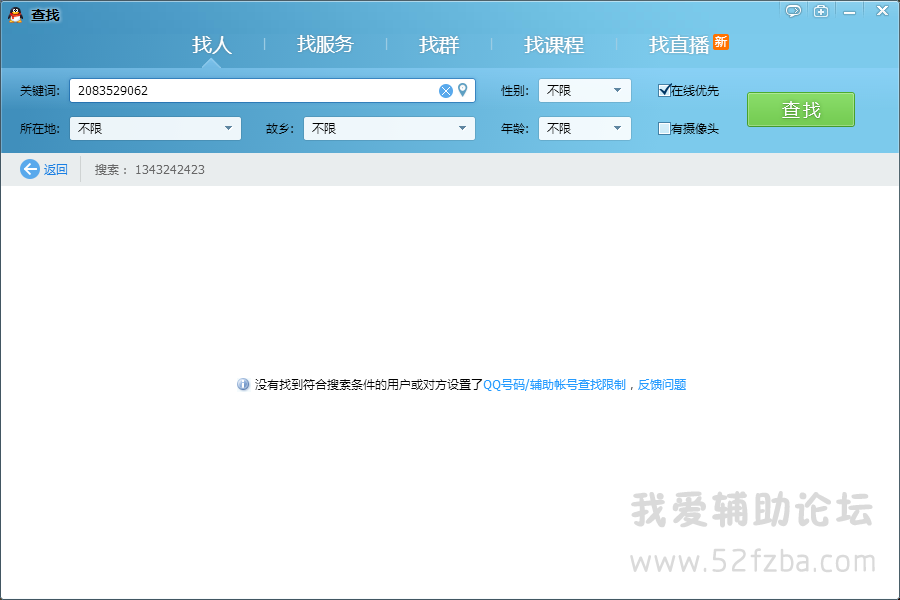Screen dimensions: 900x600
Task: Enable the 有摄像头 checkbox
Action: point(664,129)
